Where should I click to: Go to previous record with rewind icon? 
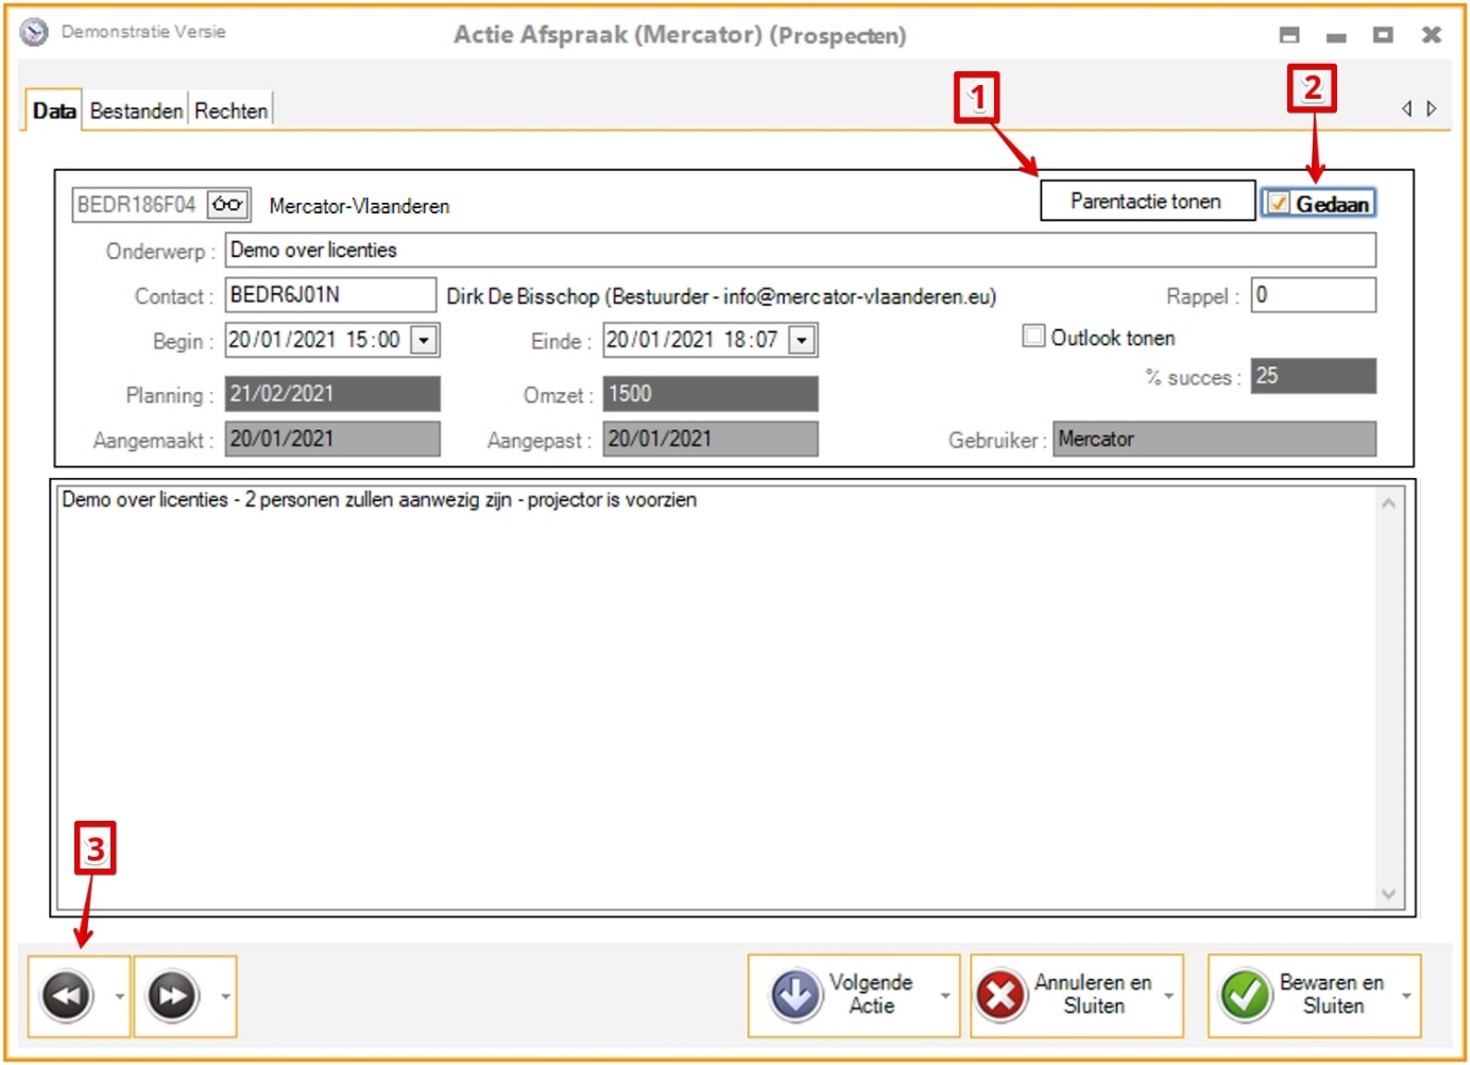tap(67, 996)
